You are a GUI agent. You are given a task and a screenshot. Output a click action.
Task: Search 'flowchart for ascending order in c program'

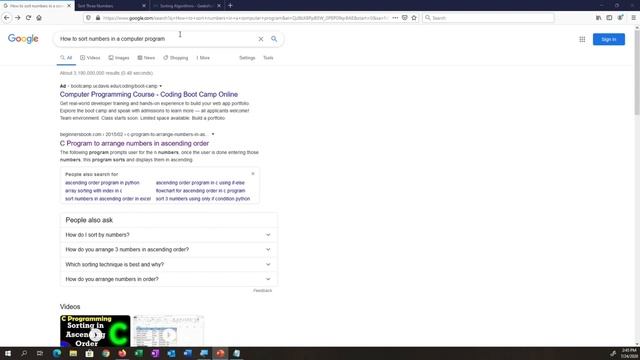(x=200, y=191)
